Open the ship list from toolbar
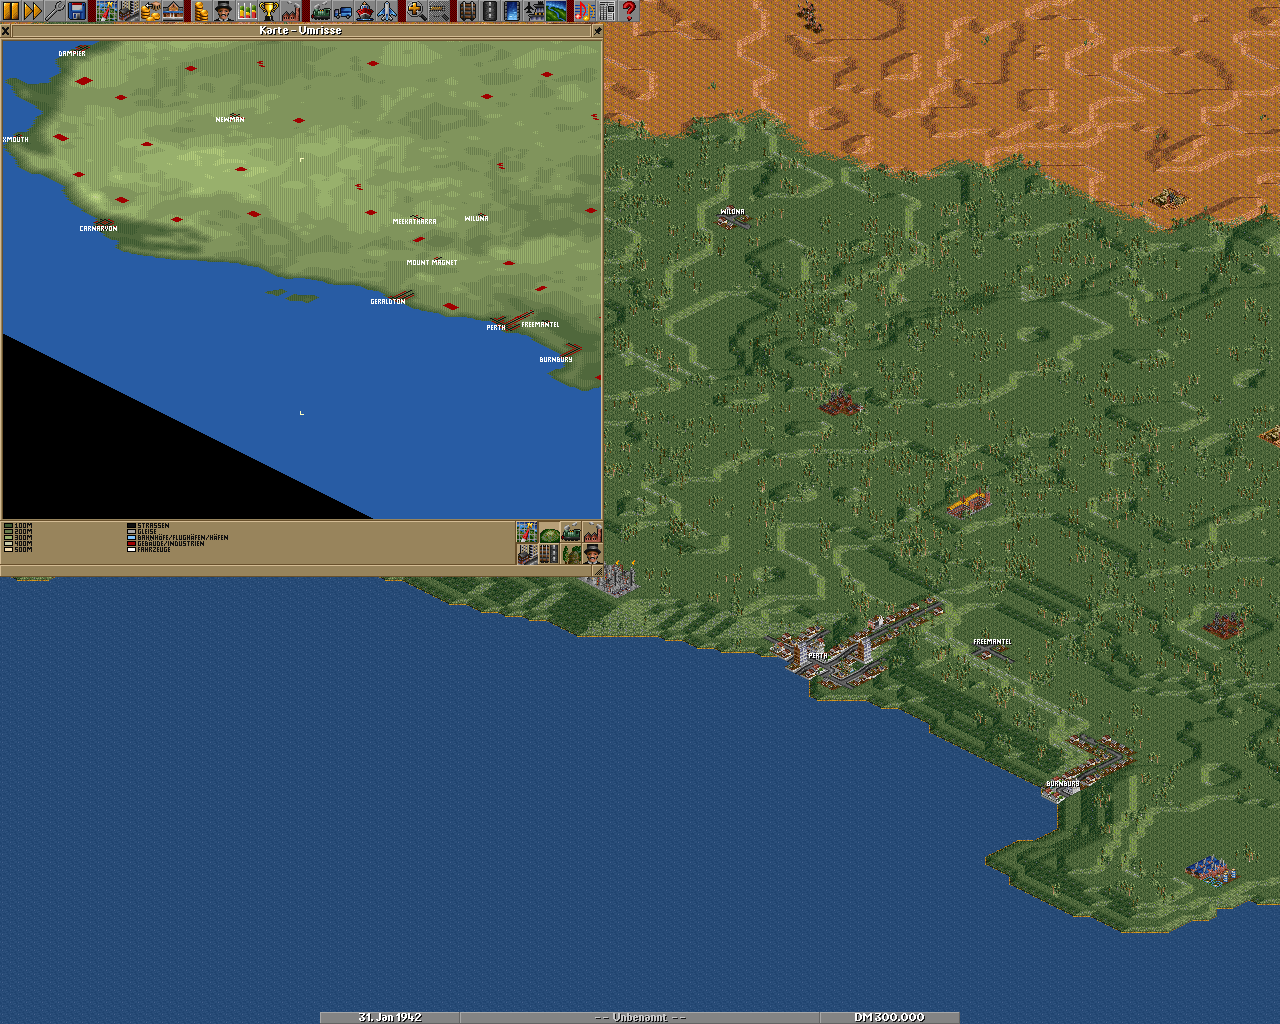Viewport: 1280px width, 1024px height. tap(365, 11)
